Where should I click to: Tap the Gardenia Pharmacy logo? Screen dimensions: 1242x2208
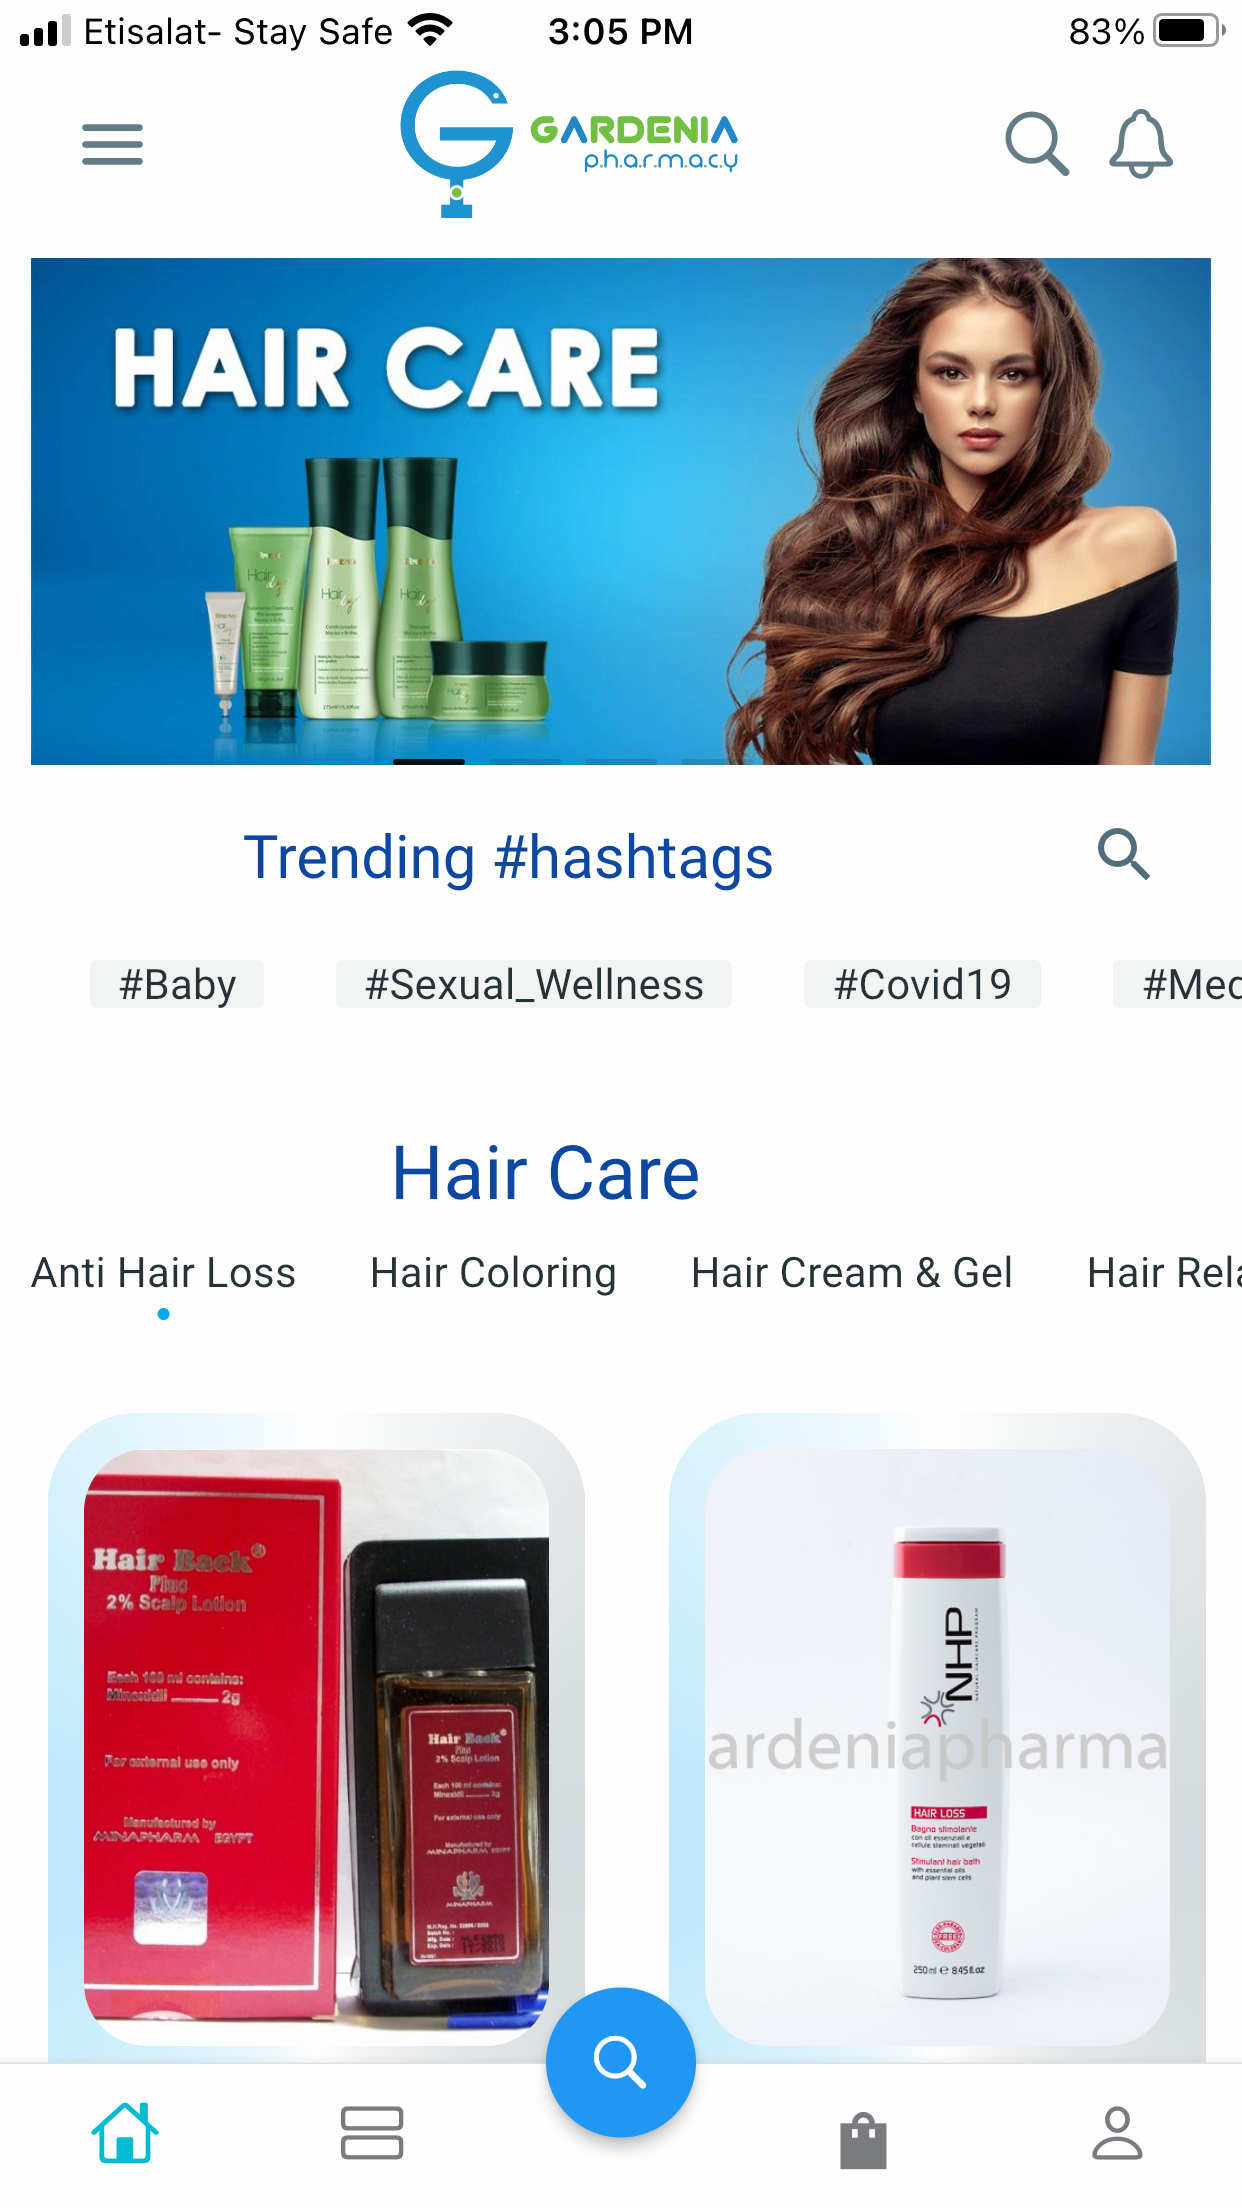pos(569,144)
